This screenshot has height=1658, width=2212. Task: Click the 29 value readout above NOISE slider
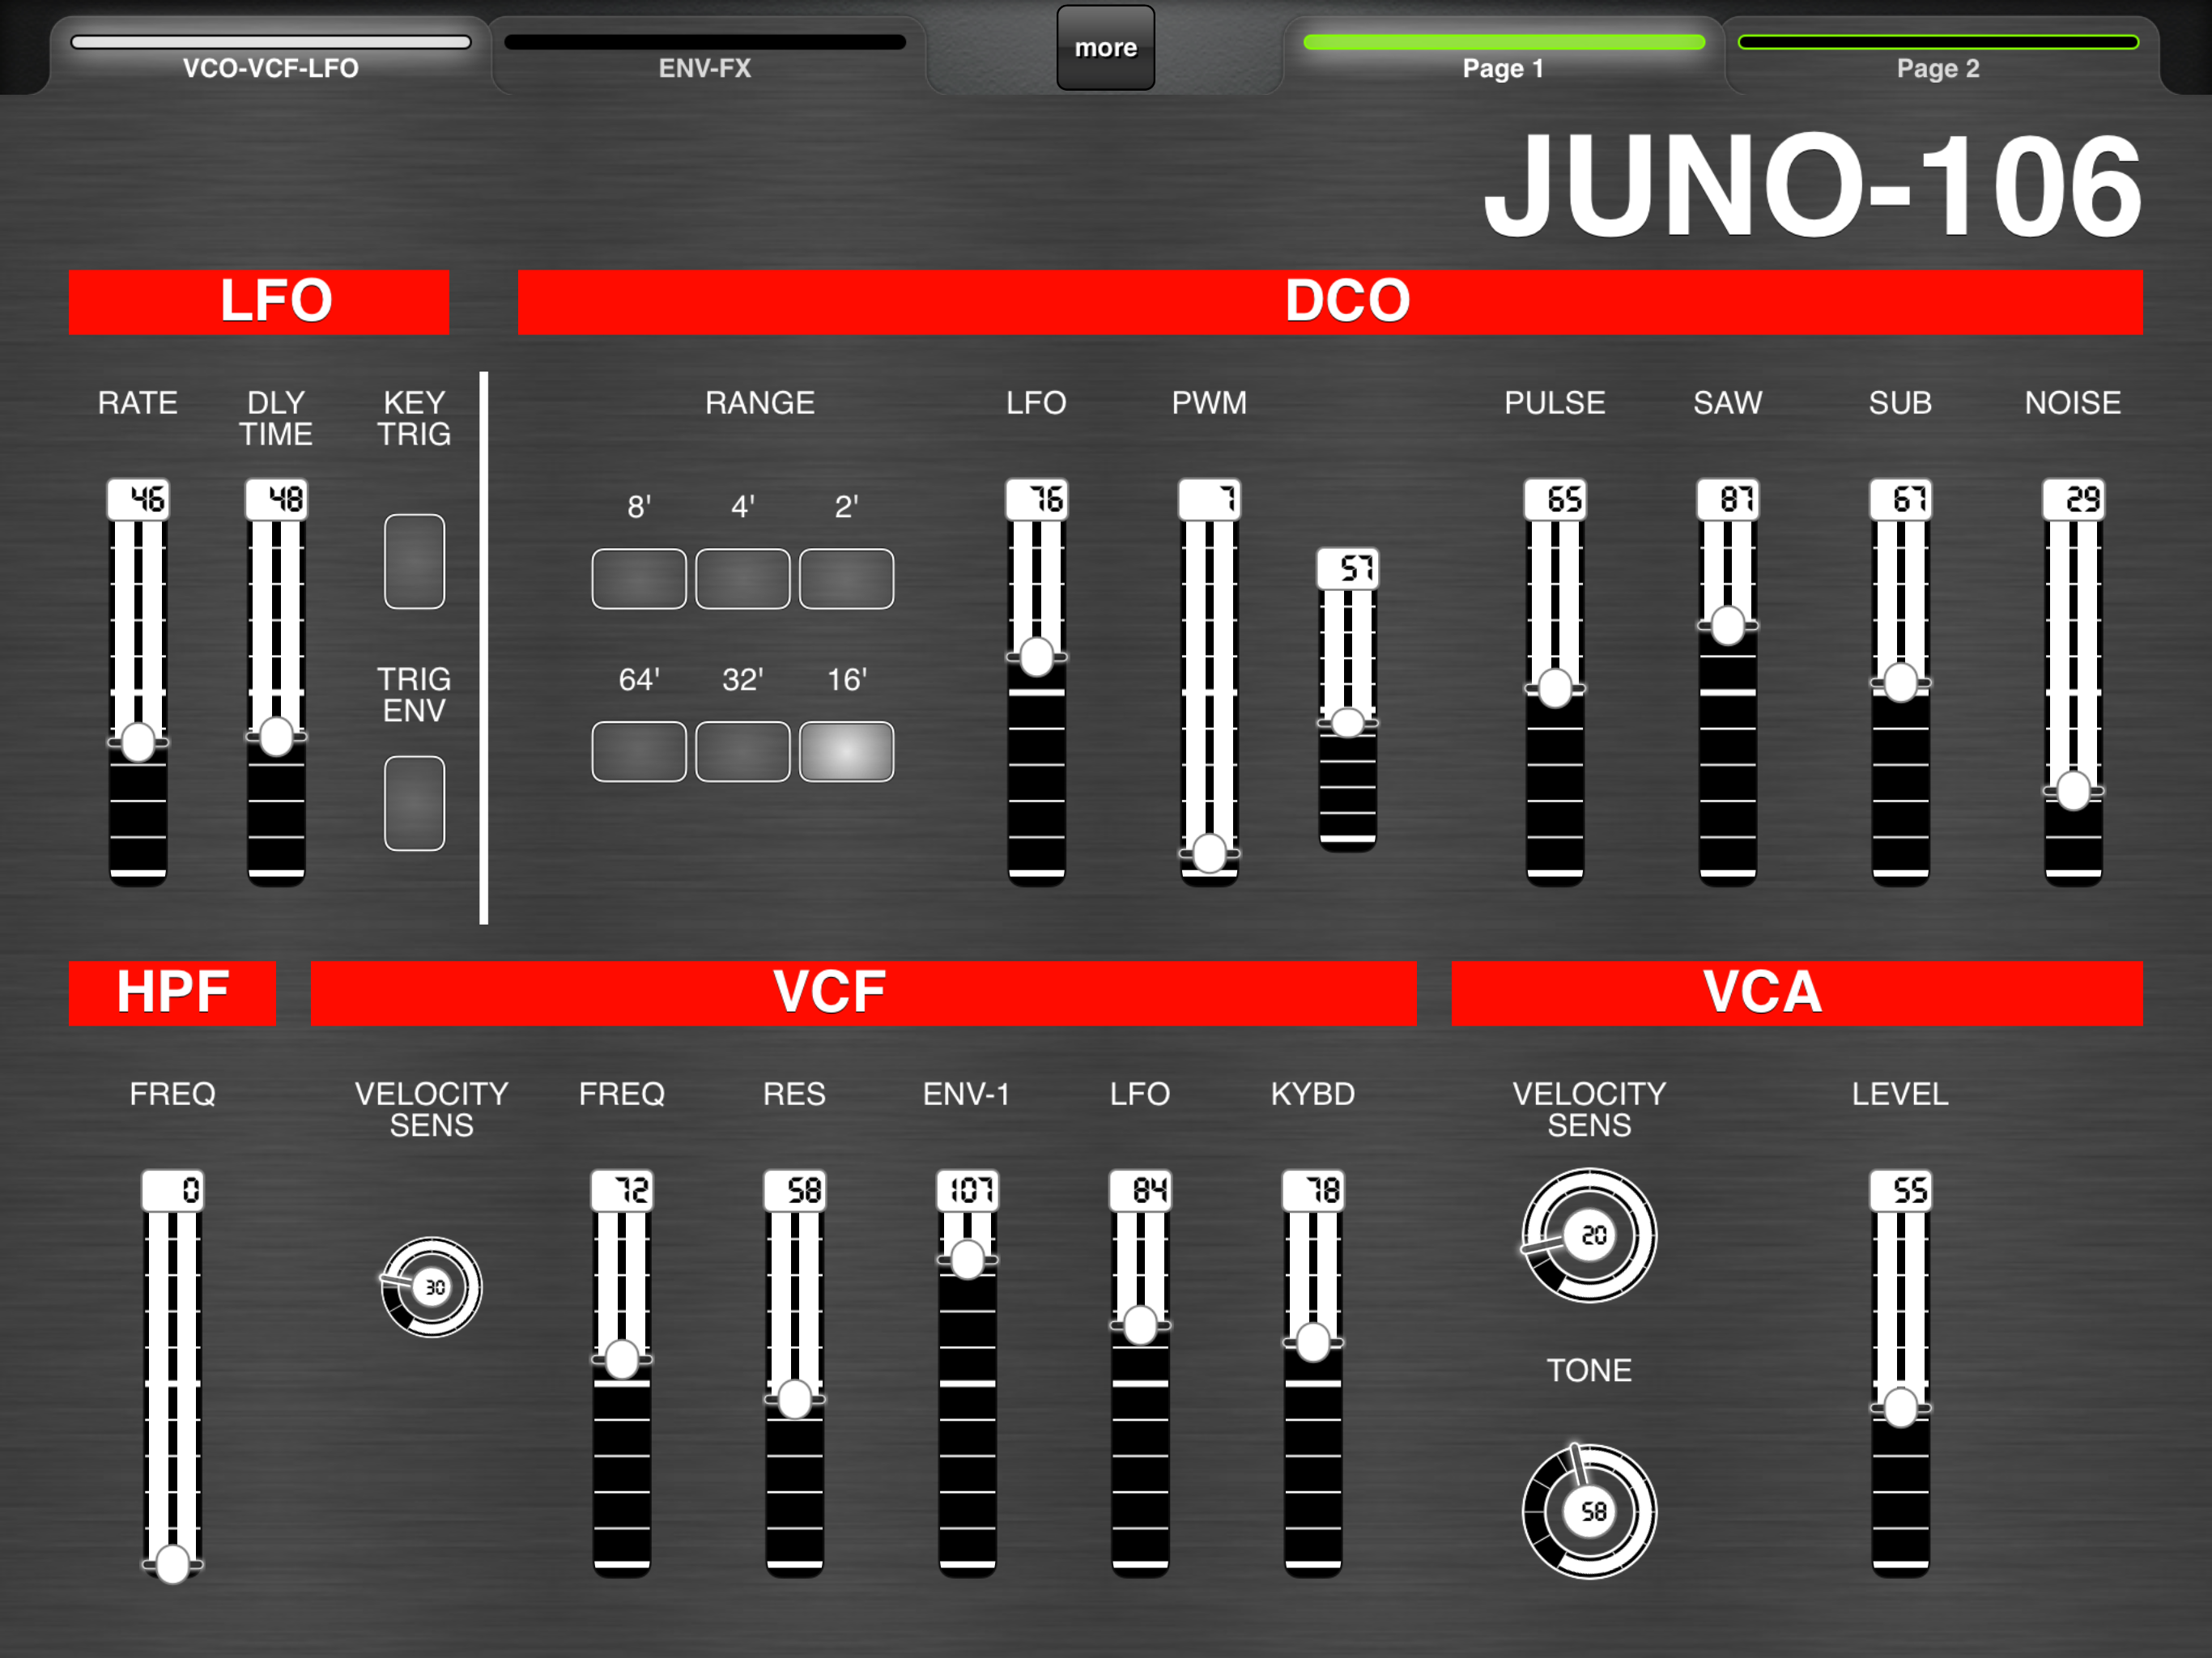(2073, 499)
